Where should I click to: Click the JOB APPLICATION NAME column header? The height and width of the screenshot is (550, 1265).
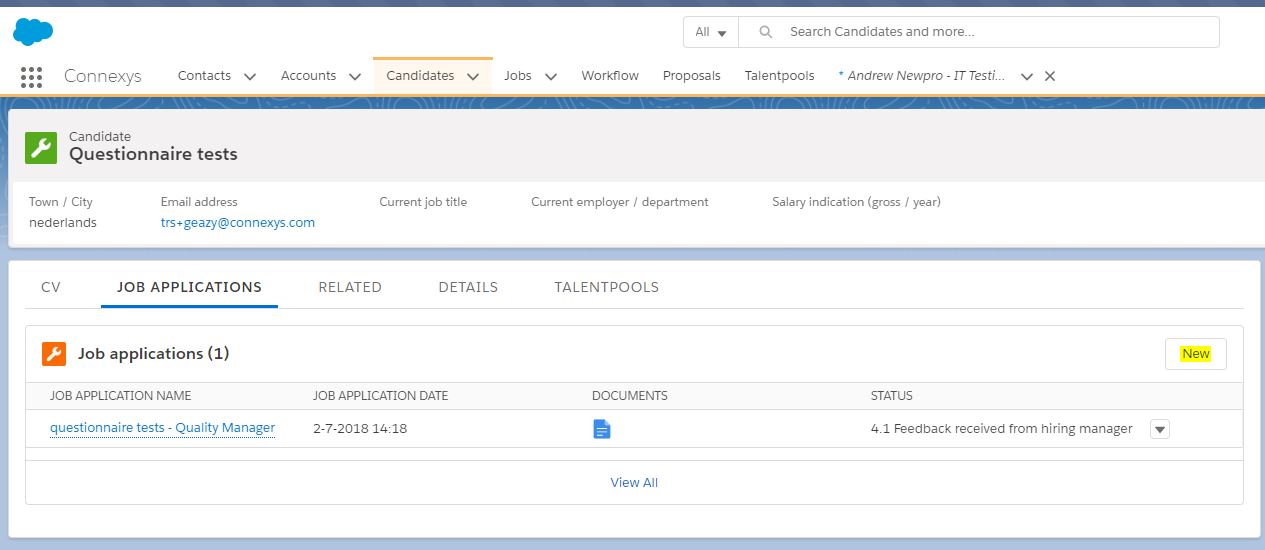click(x=120, y=396)
